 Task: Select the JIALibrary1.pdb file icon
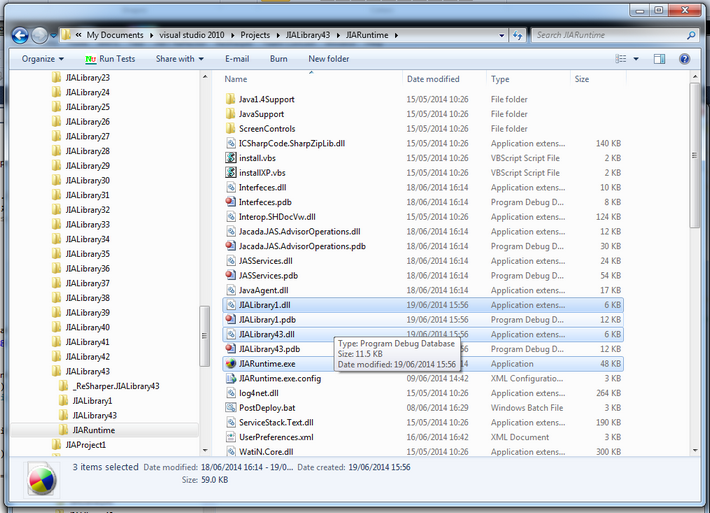[x=231, y=320]
